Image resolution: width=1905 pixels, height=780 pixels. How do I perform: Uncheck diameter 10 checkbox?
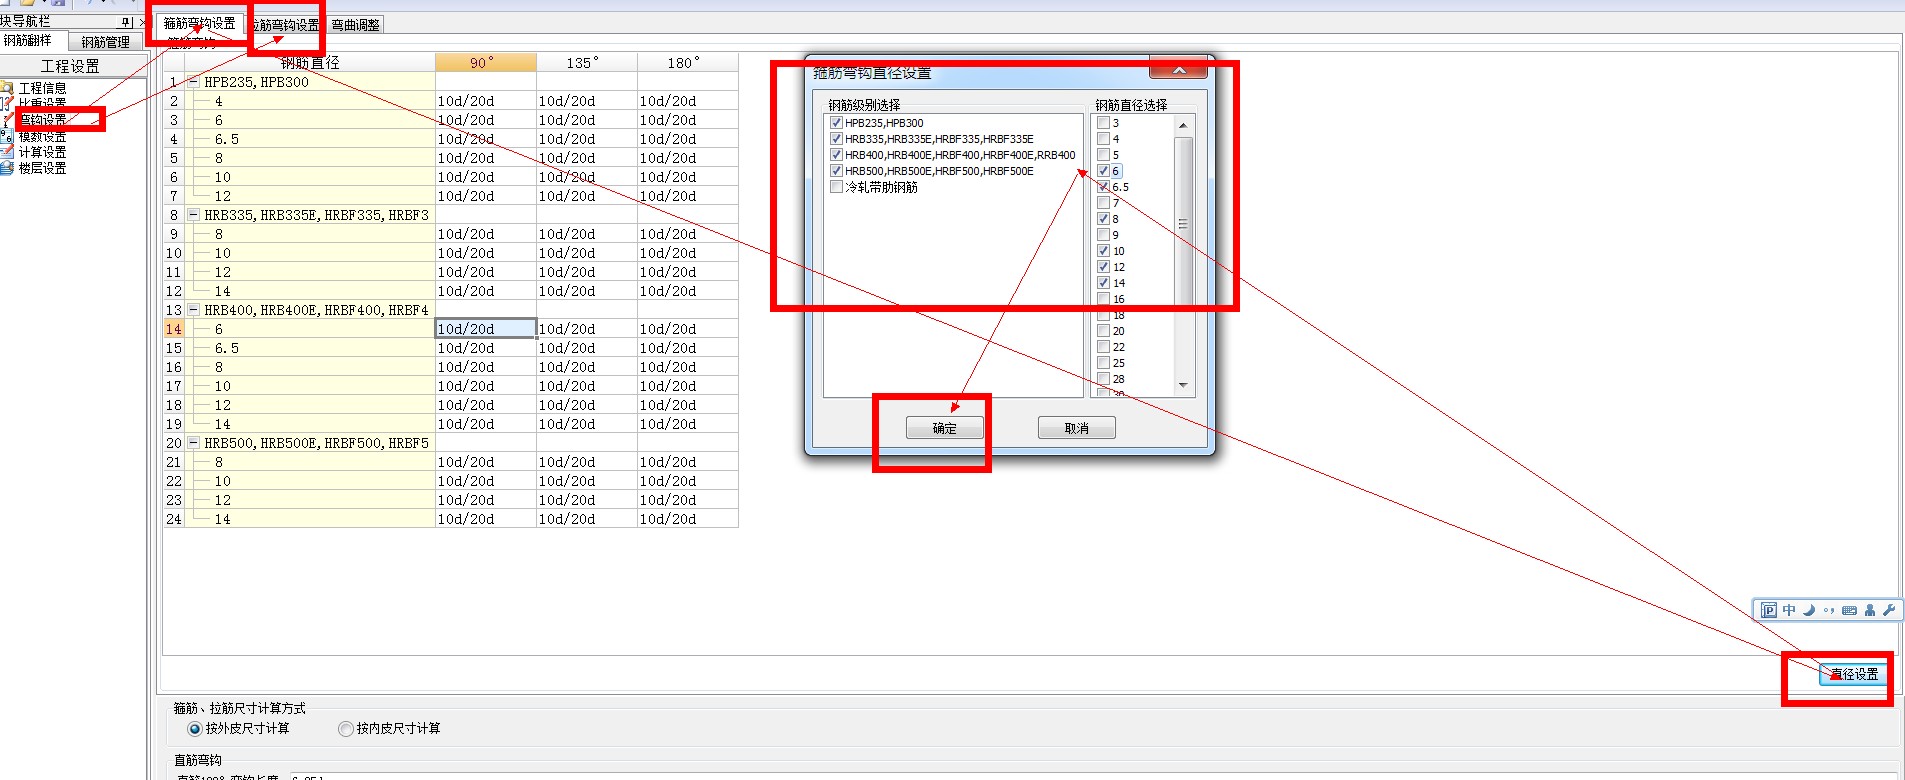[x=1103, y=251]
